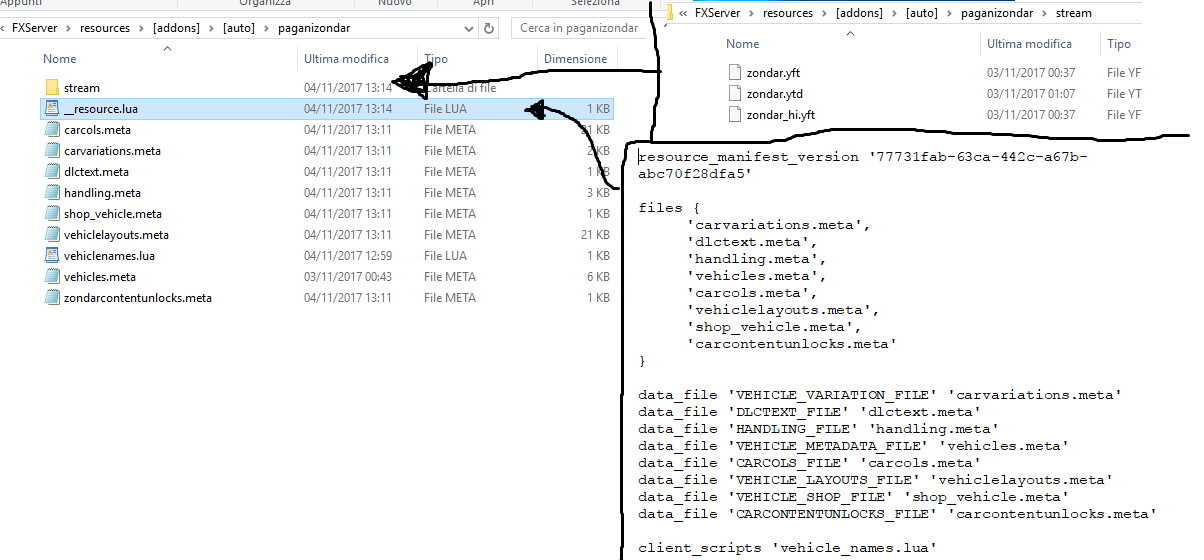The width and height of the screenshot is (1204, 560).
Task: Select the 'shop_vehicle.meta' file name in file list
Action: click(113, 214)
